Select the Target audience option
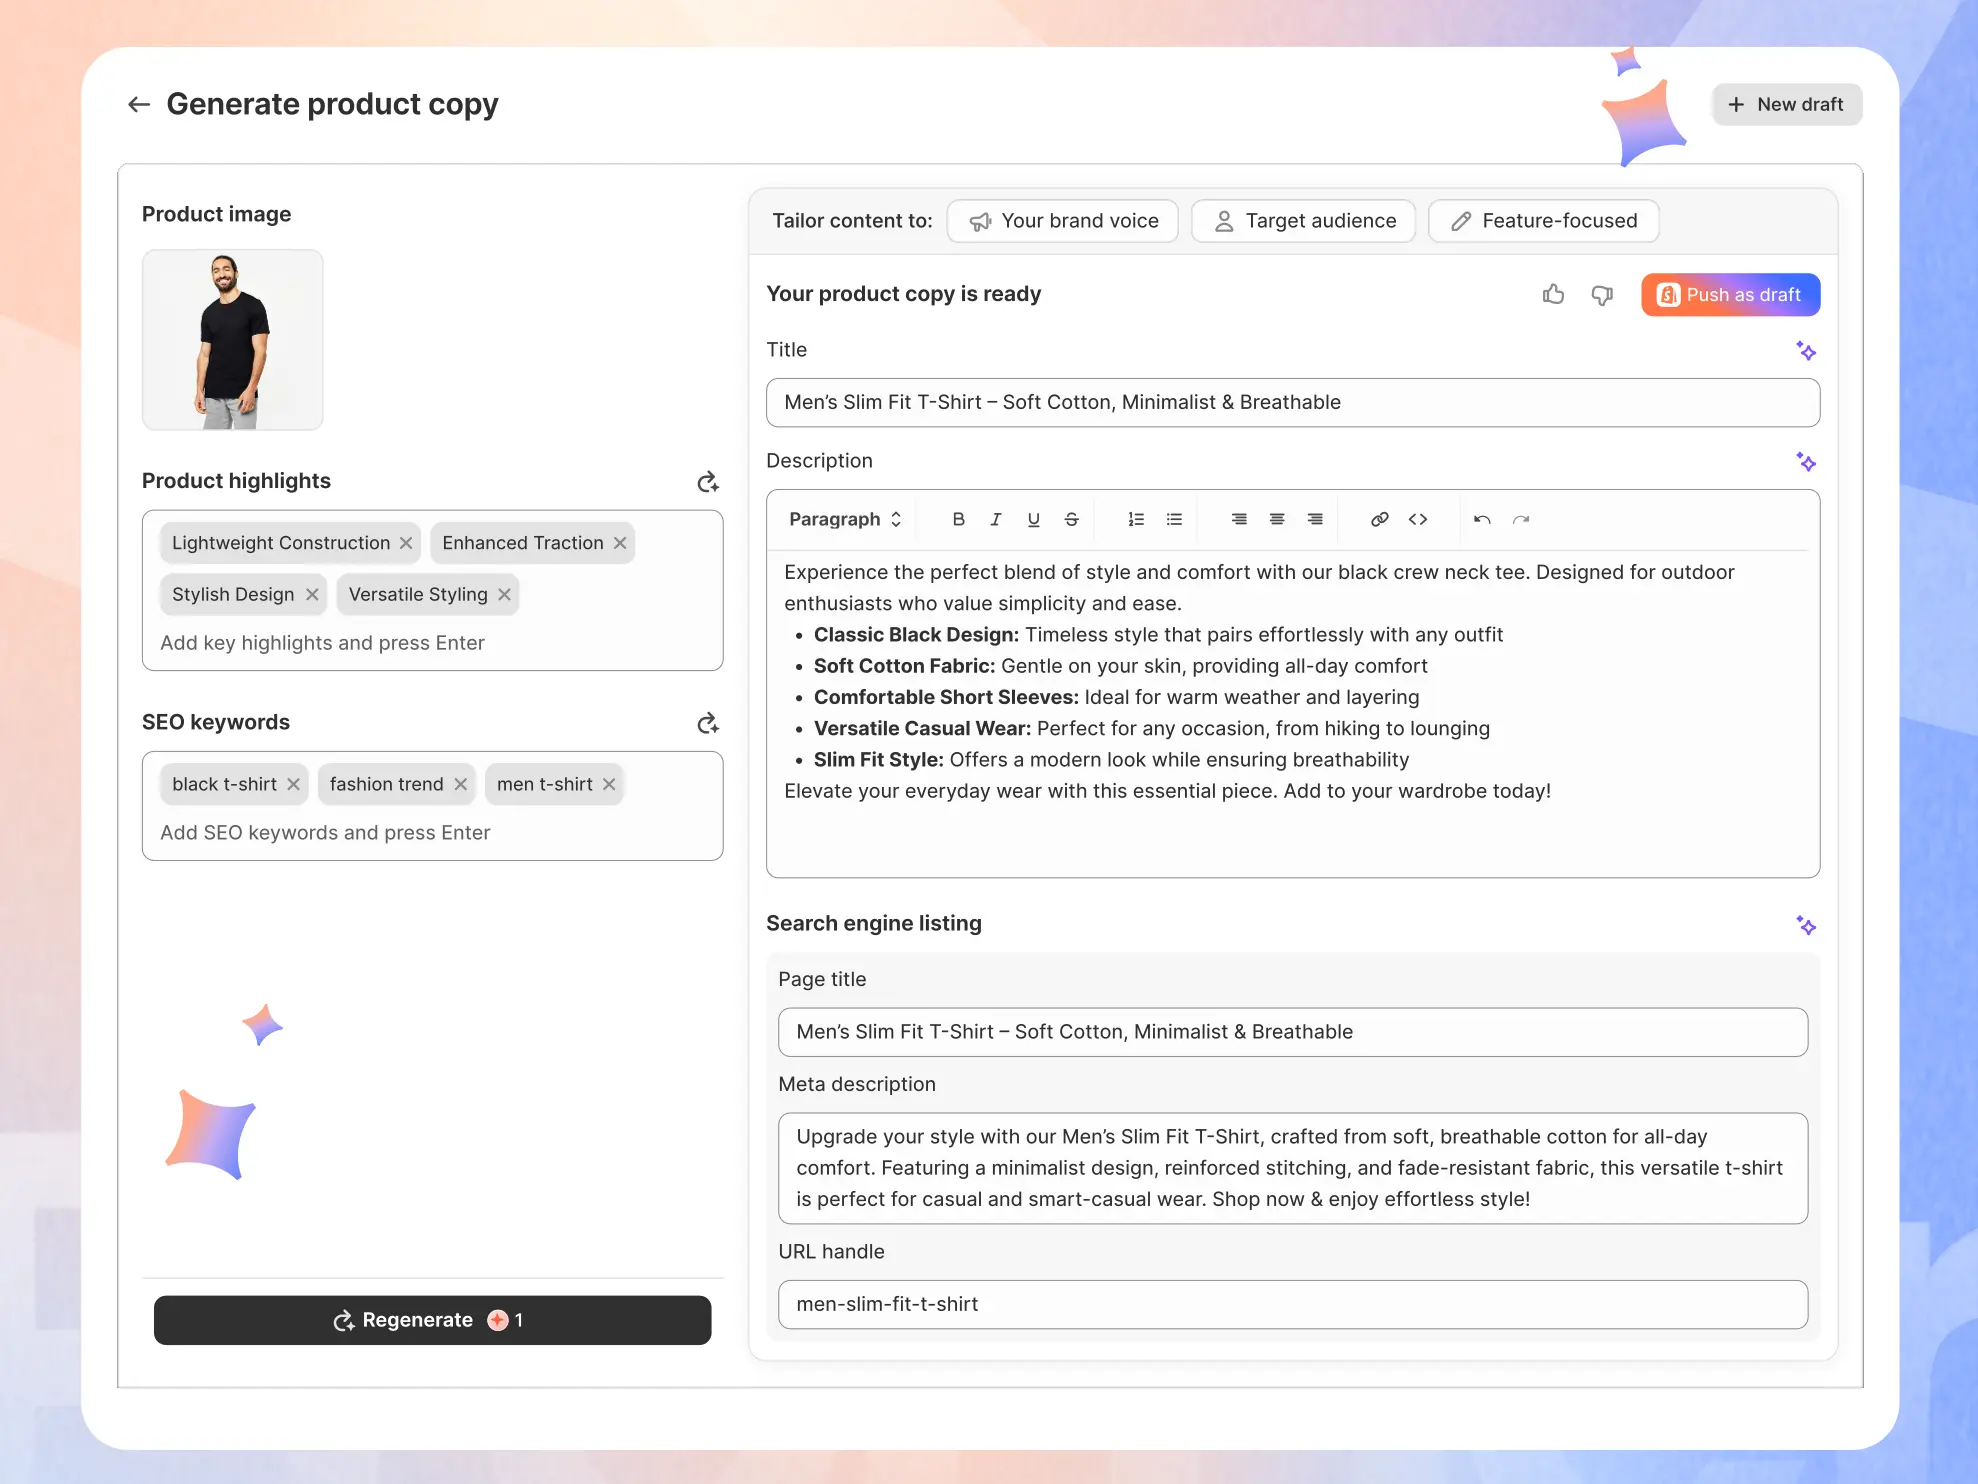 [1303, 221]
